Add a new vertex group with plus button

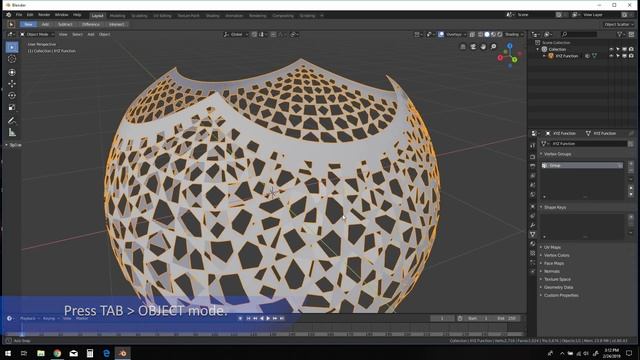pos(631,164)
